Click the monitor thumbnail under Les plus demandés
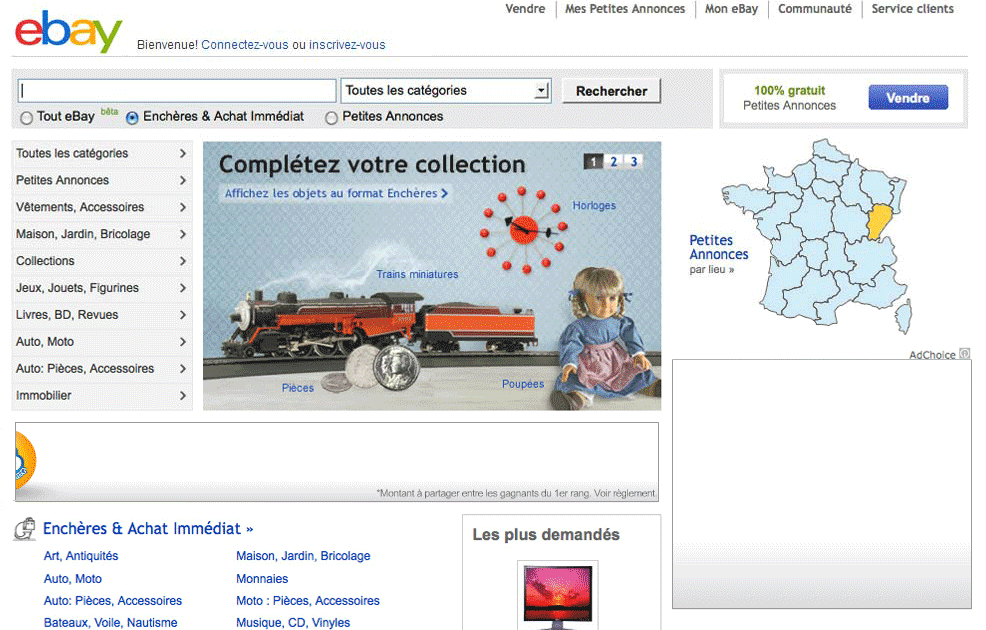Image resolution: width=986 pixels, height=630 pixels. click(x=558, y=596)
